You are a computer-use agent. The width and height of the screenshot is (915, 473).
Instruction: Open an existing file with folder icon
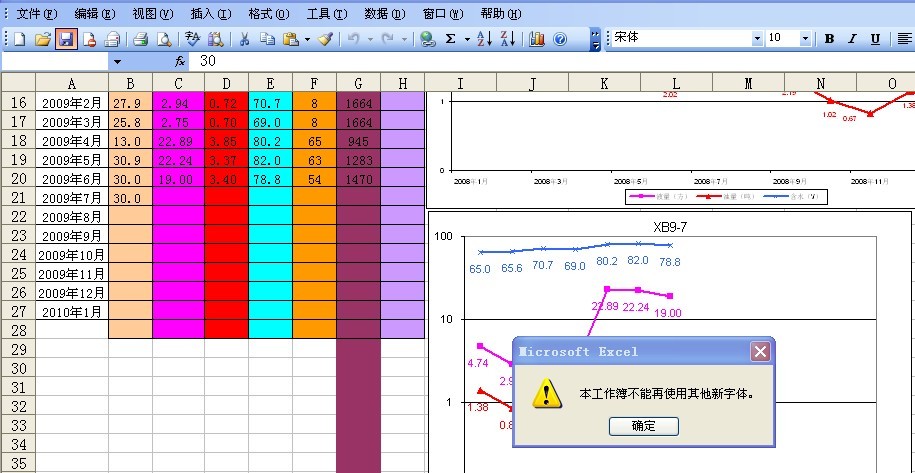coord(43,39)
